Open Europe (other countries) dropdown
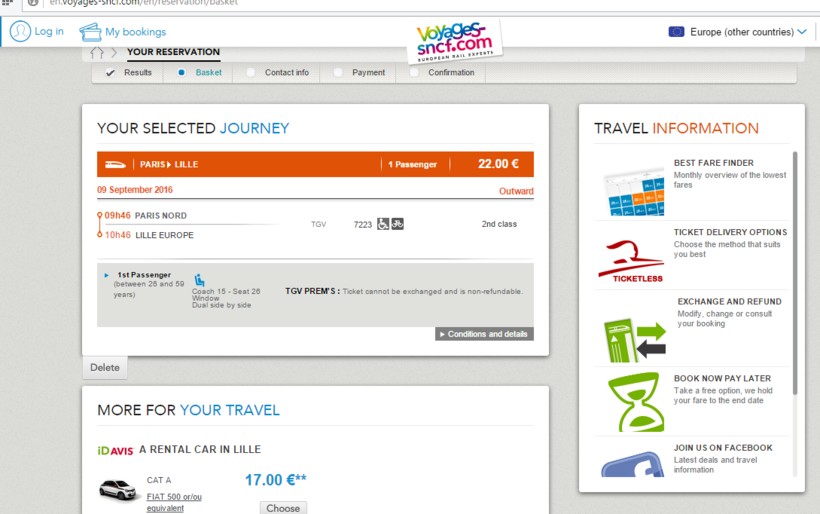Image resolution: width=820 pixels, height=514 pixels. point(738,32)
